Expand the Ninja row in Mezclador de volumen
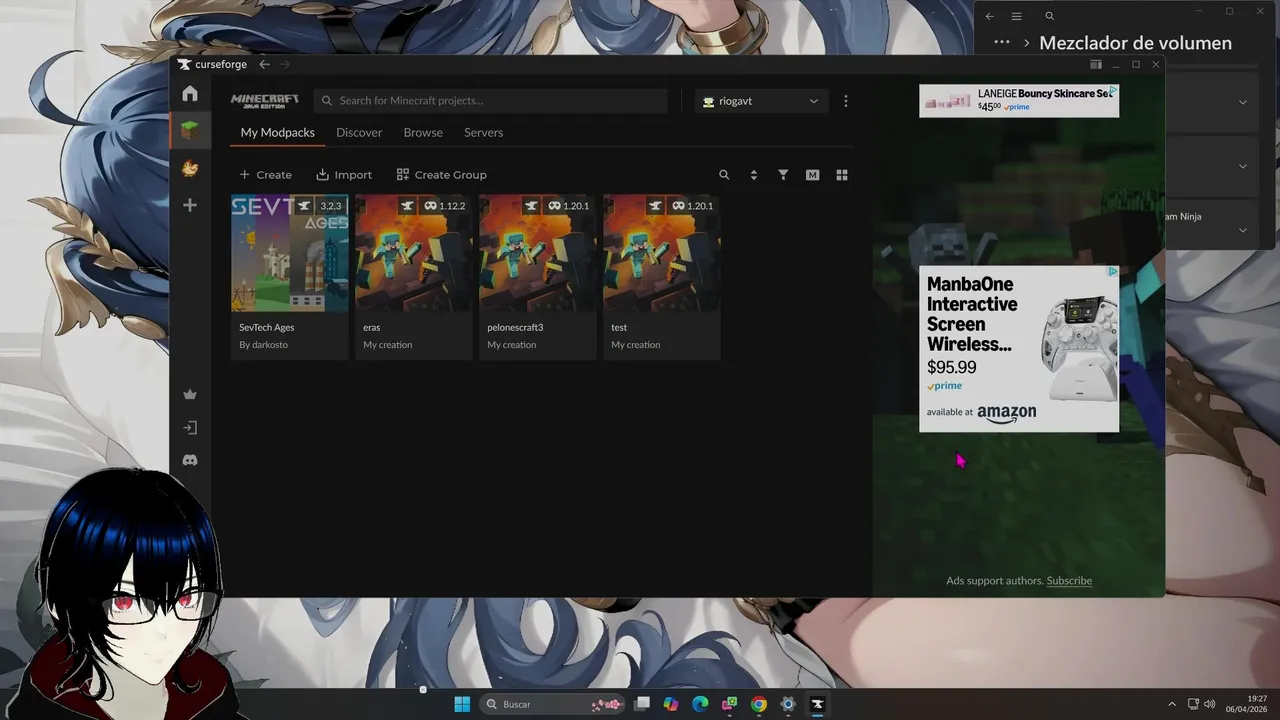This screenshot has height=720, width=1280. point(1243,230)
